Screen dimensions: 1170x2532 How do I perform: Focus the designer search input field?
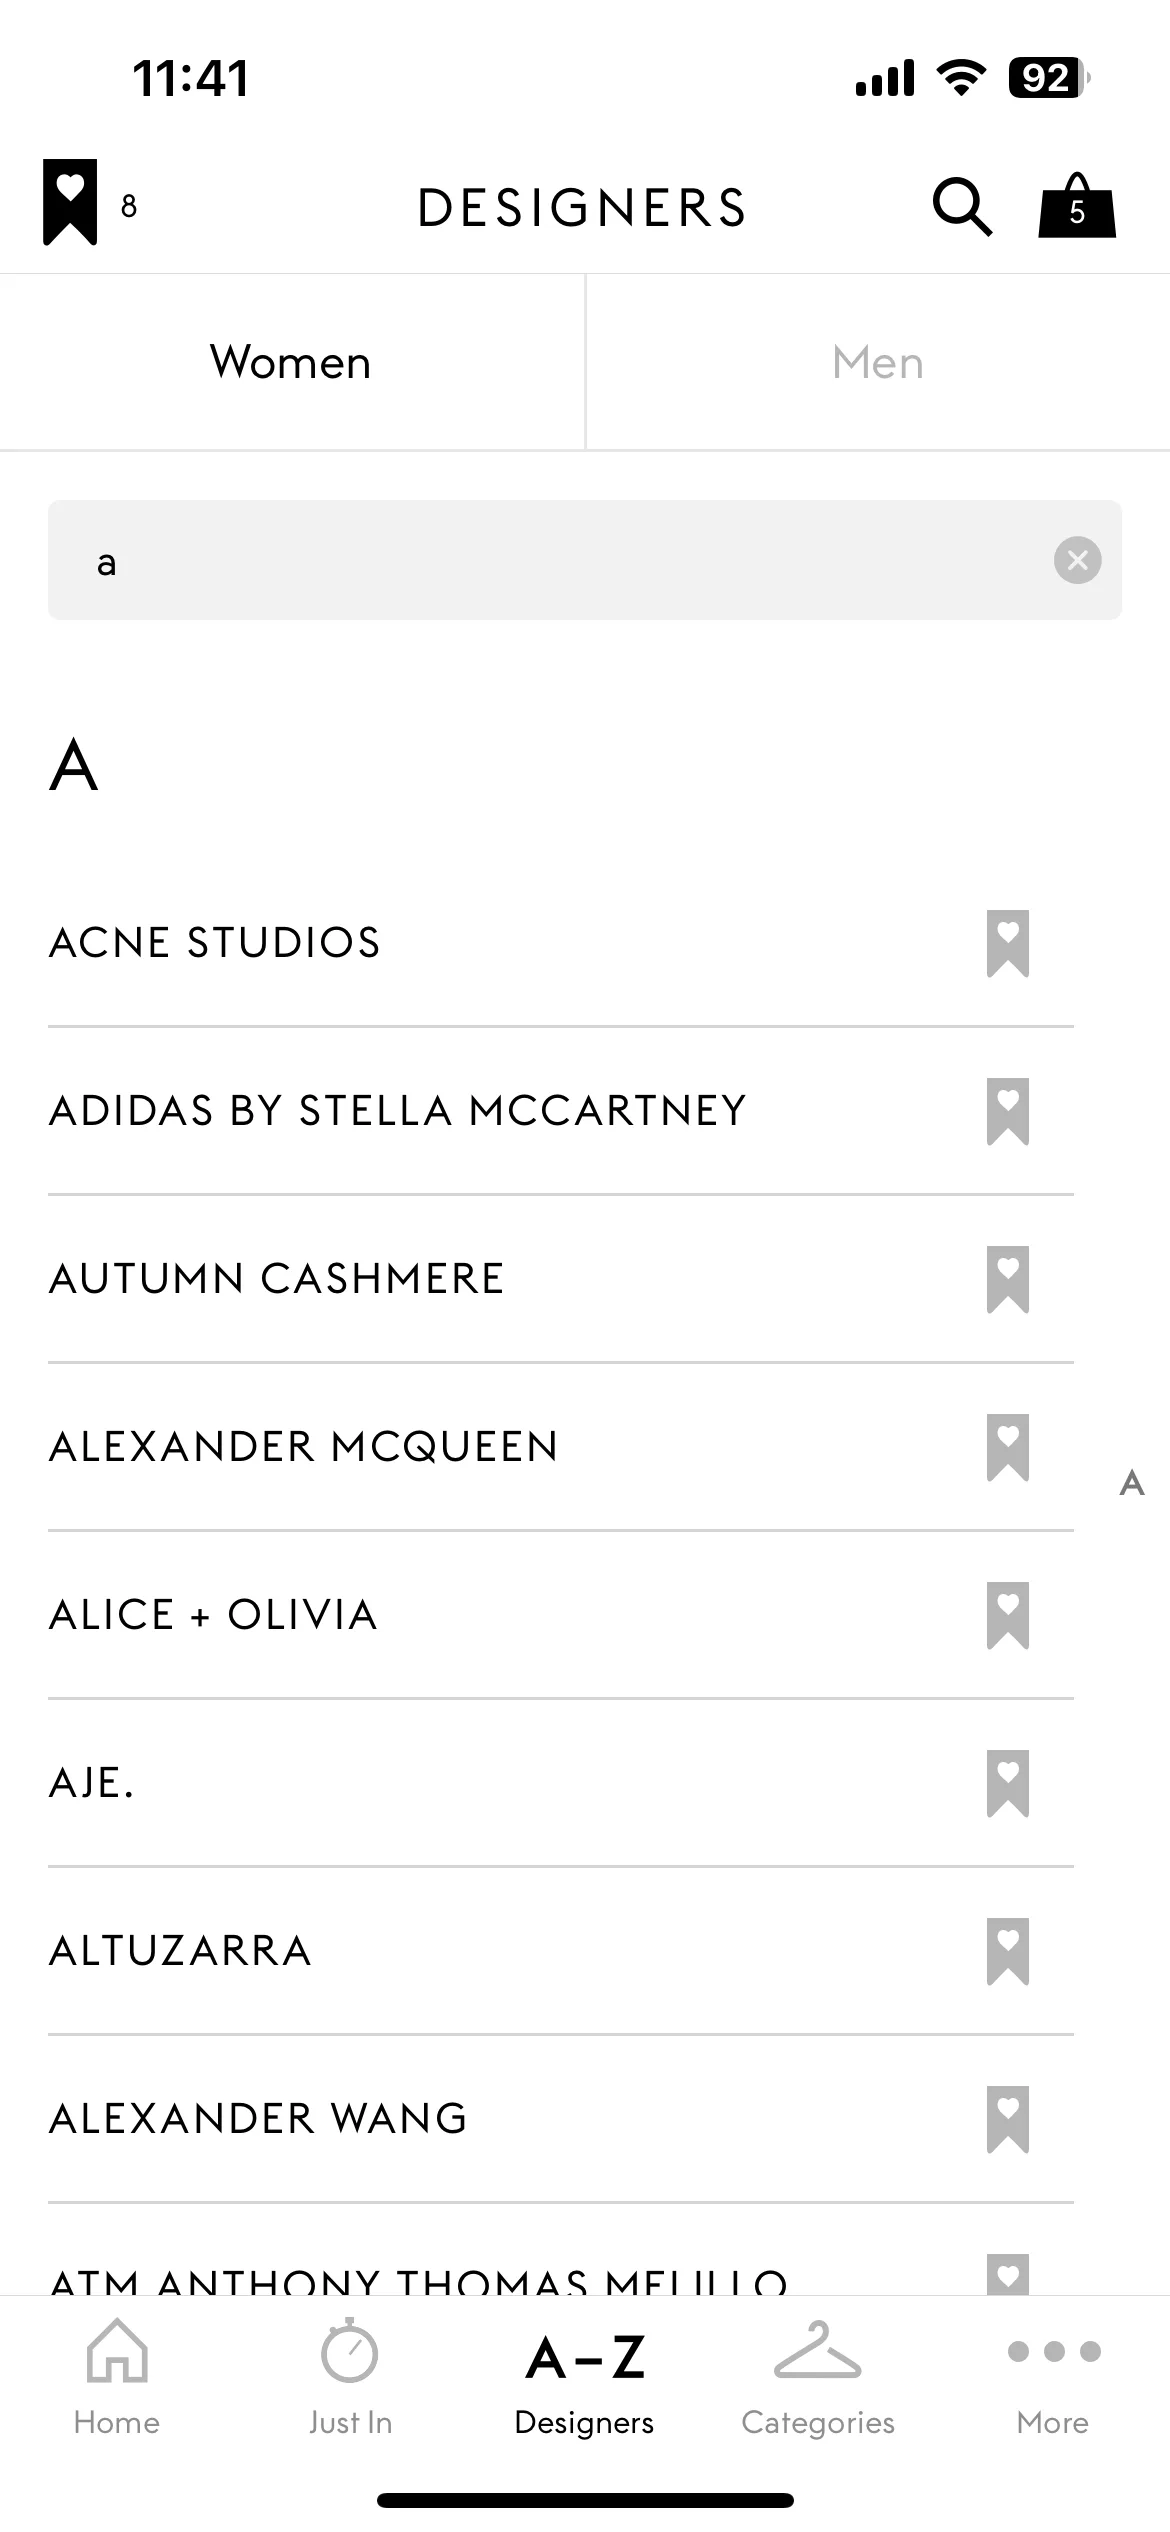pyautogui.click(x=585, y=560)
